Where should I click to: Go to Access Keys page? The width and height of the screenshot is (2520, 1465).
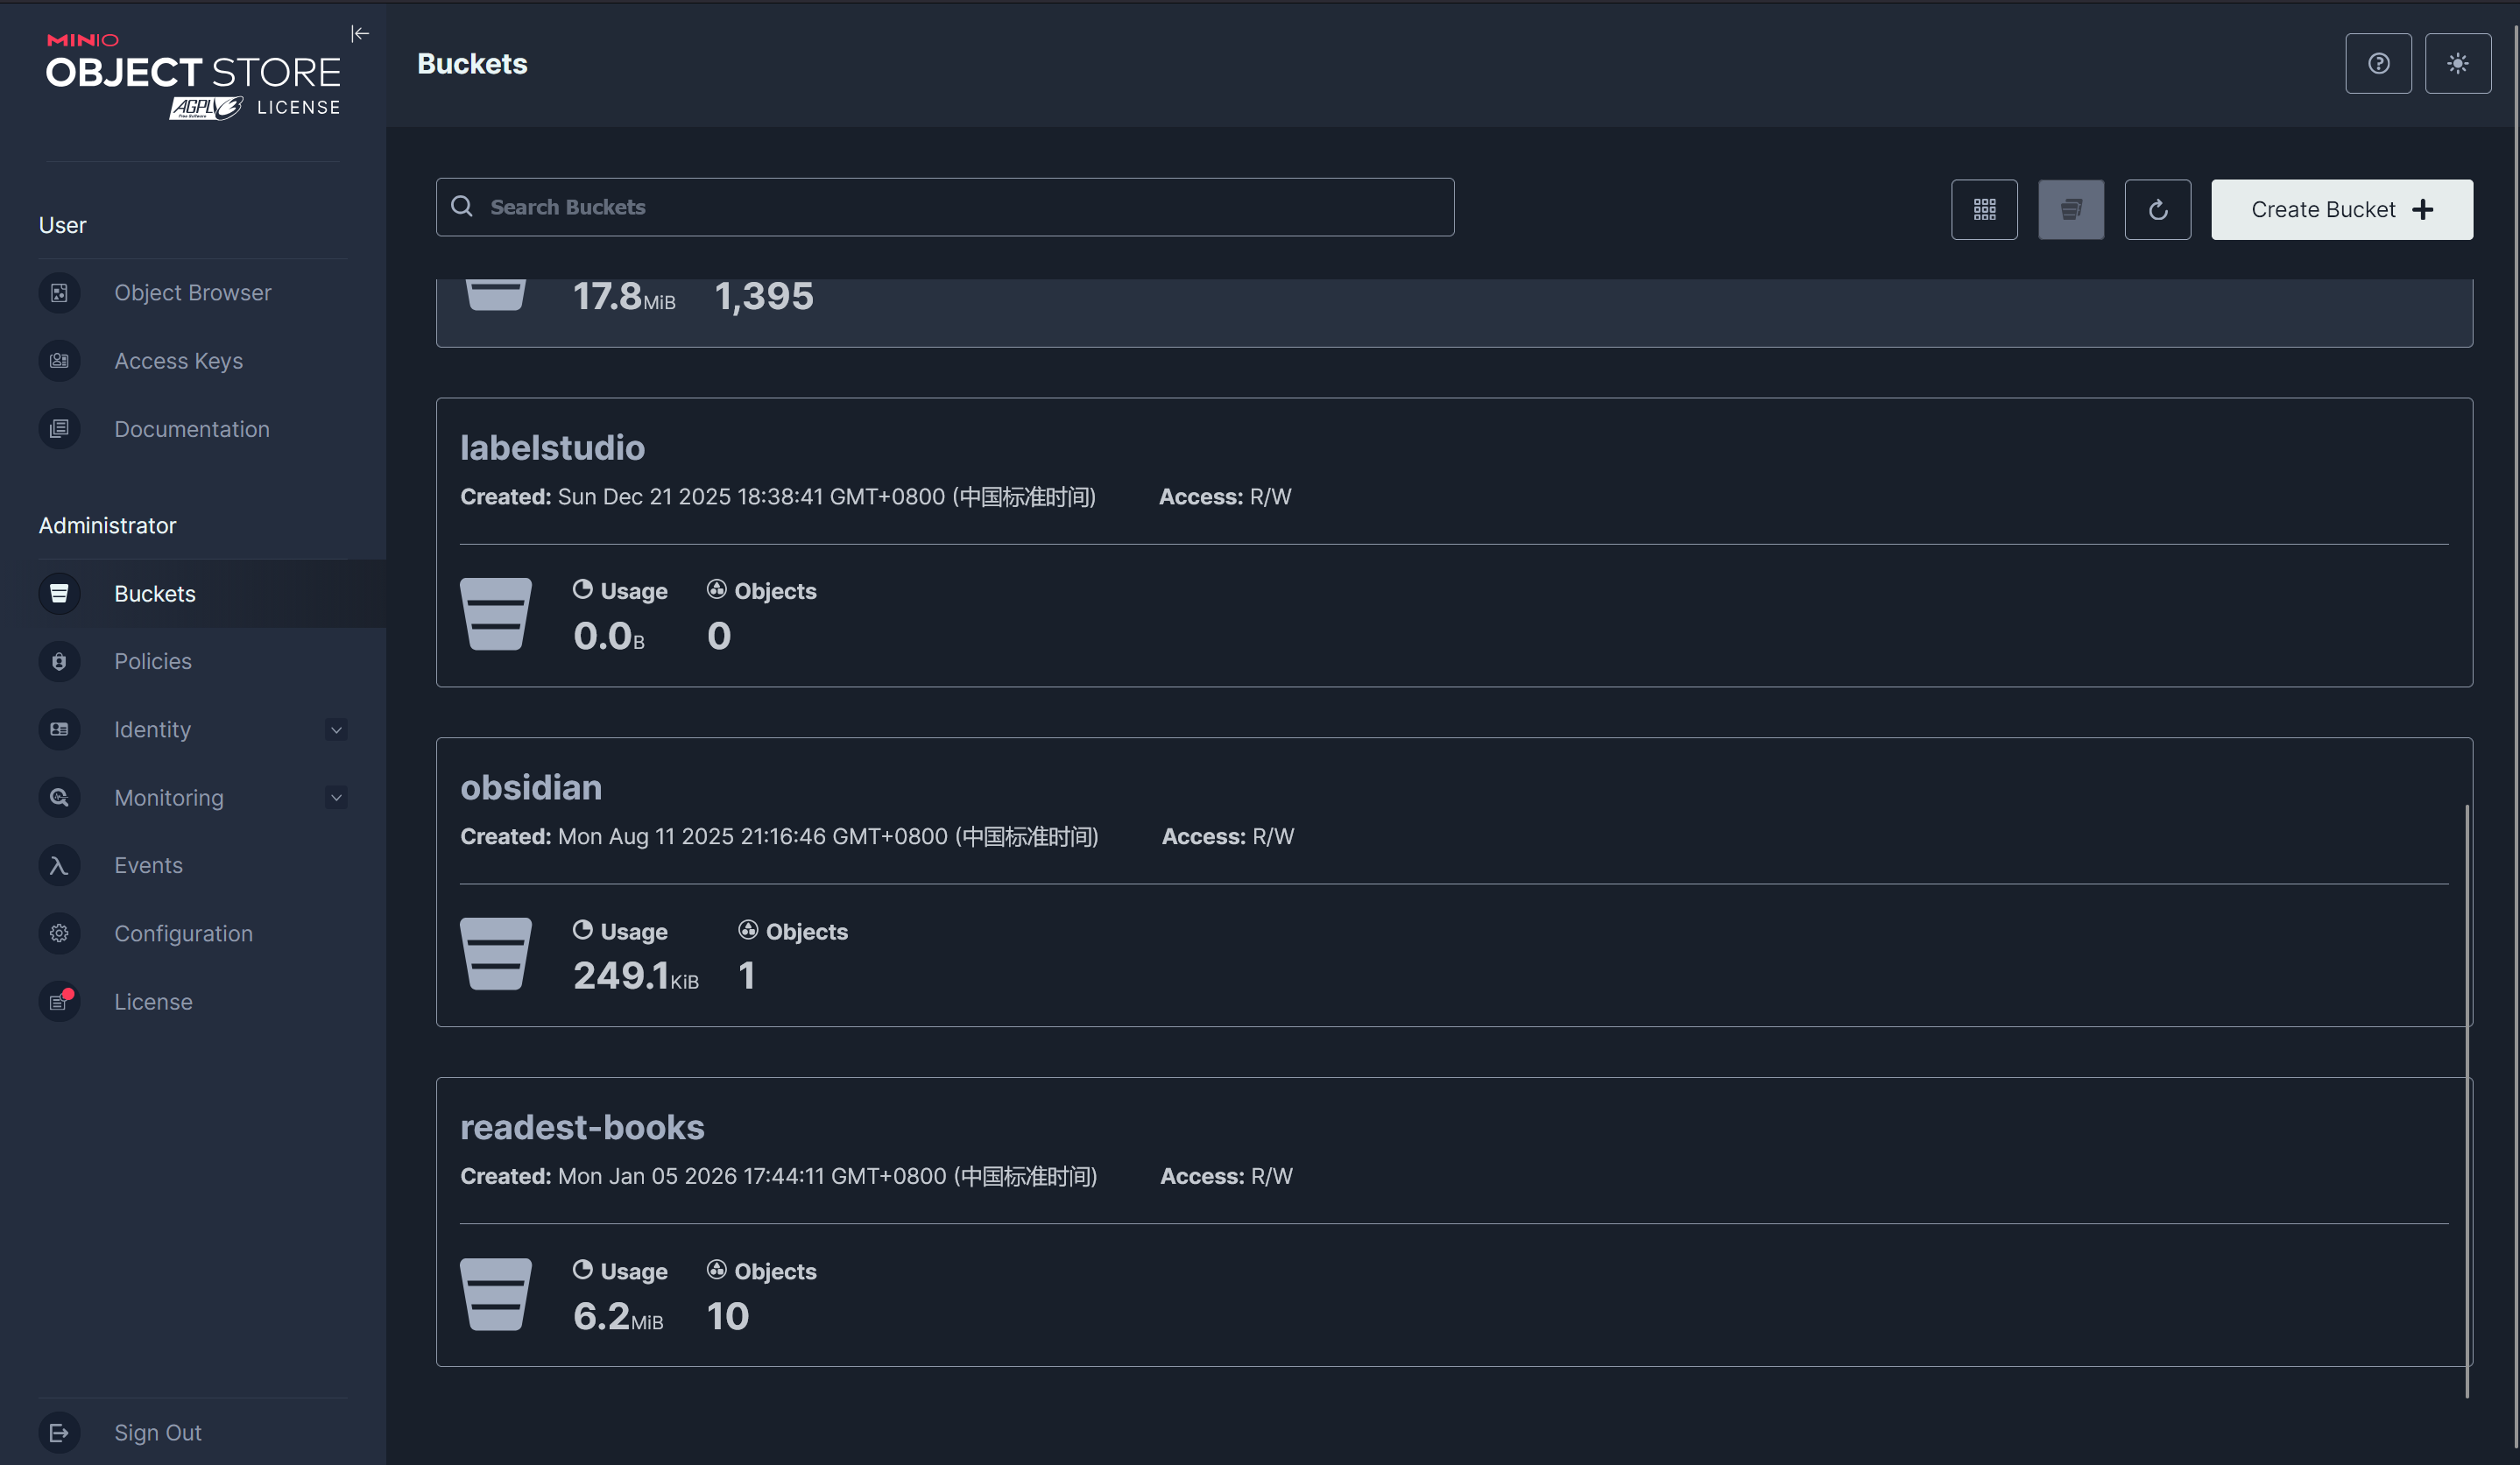coord(178,361)
